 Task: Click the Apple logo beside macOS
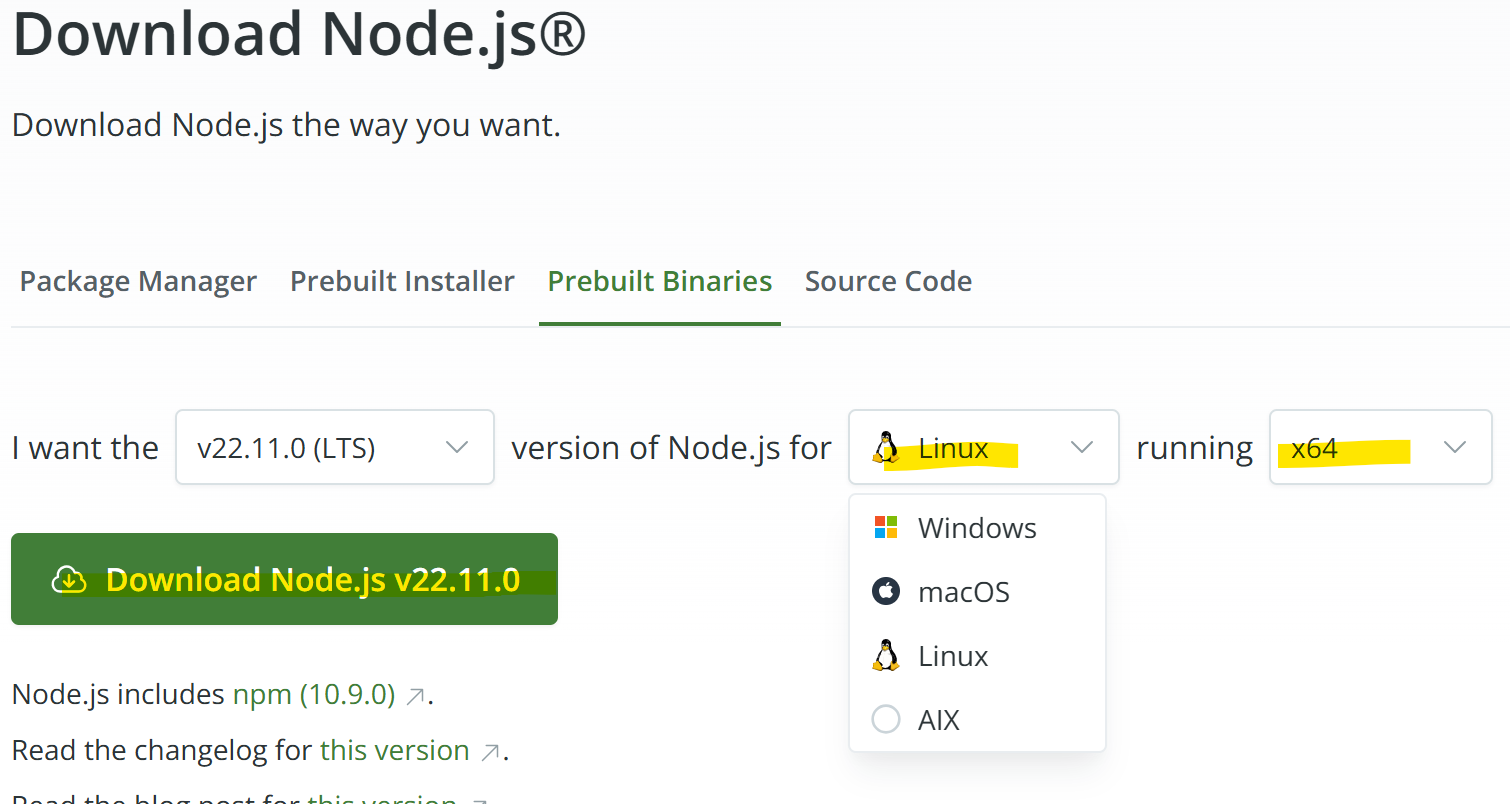(886, 592)
